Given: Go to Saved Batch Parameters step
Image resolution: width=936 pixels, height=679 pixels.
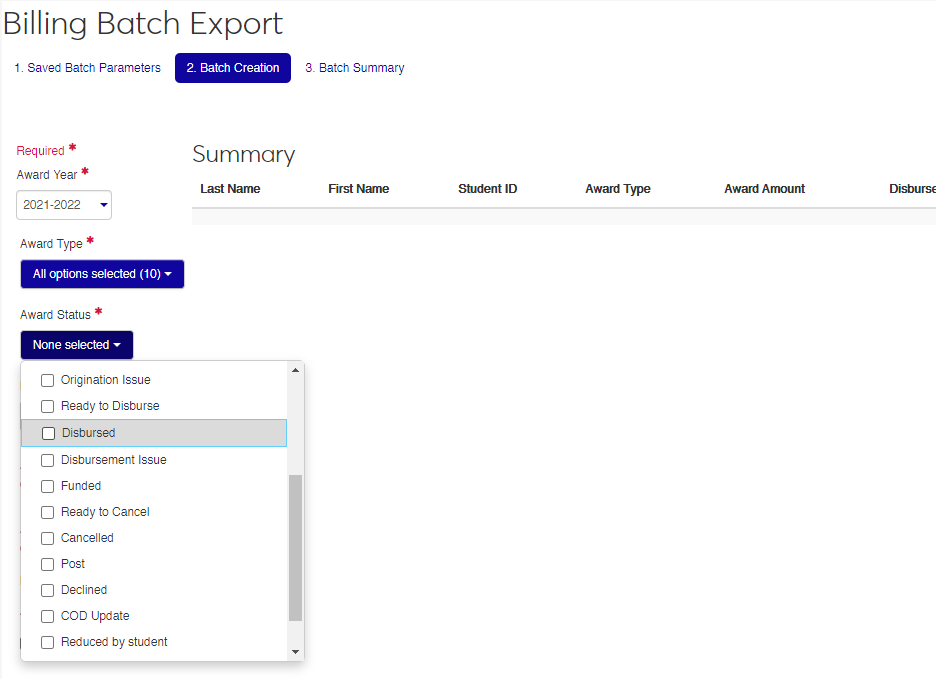Looking at the screenshot, I should coord(87,68).
